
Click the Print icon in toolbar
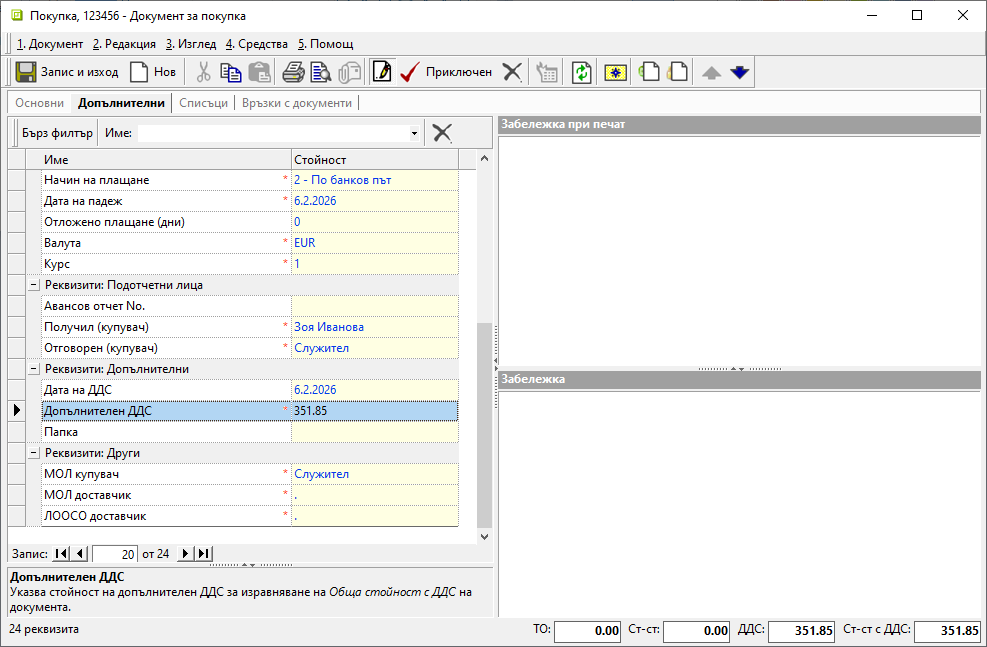[x=293, y=72]
